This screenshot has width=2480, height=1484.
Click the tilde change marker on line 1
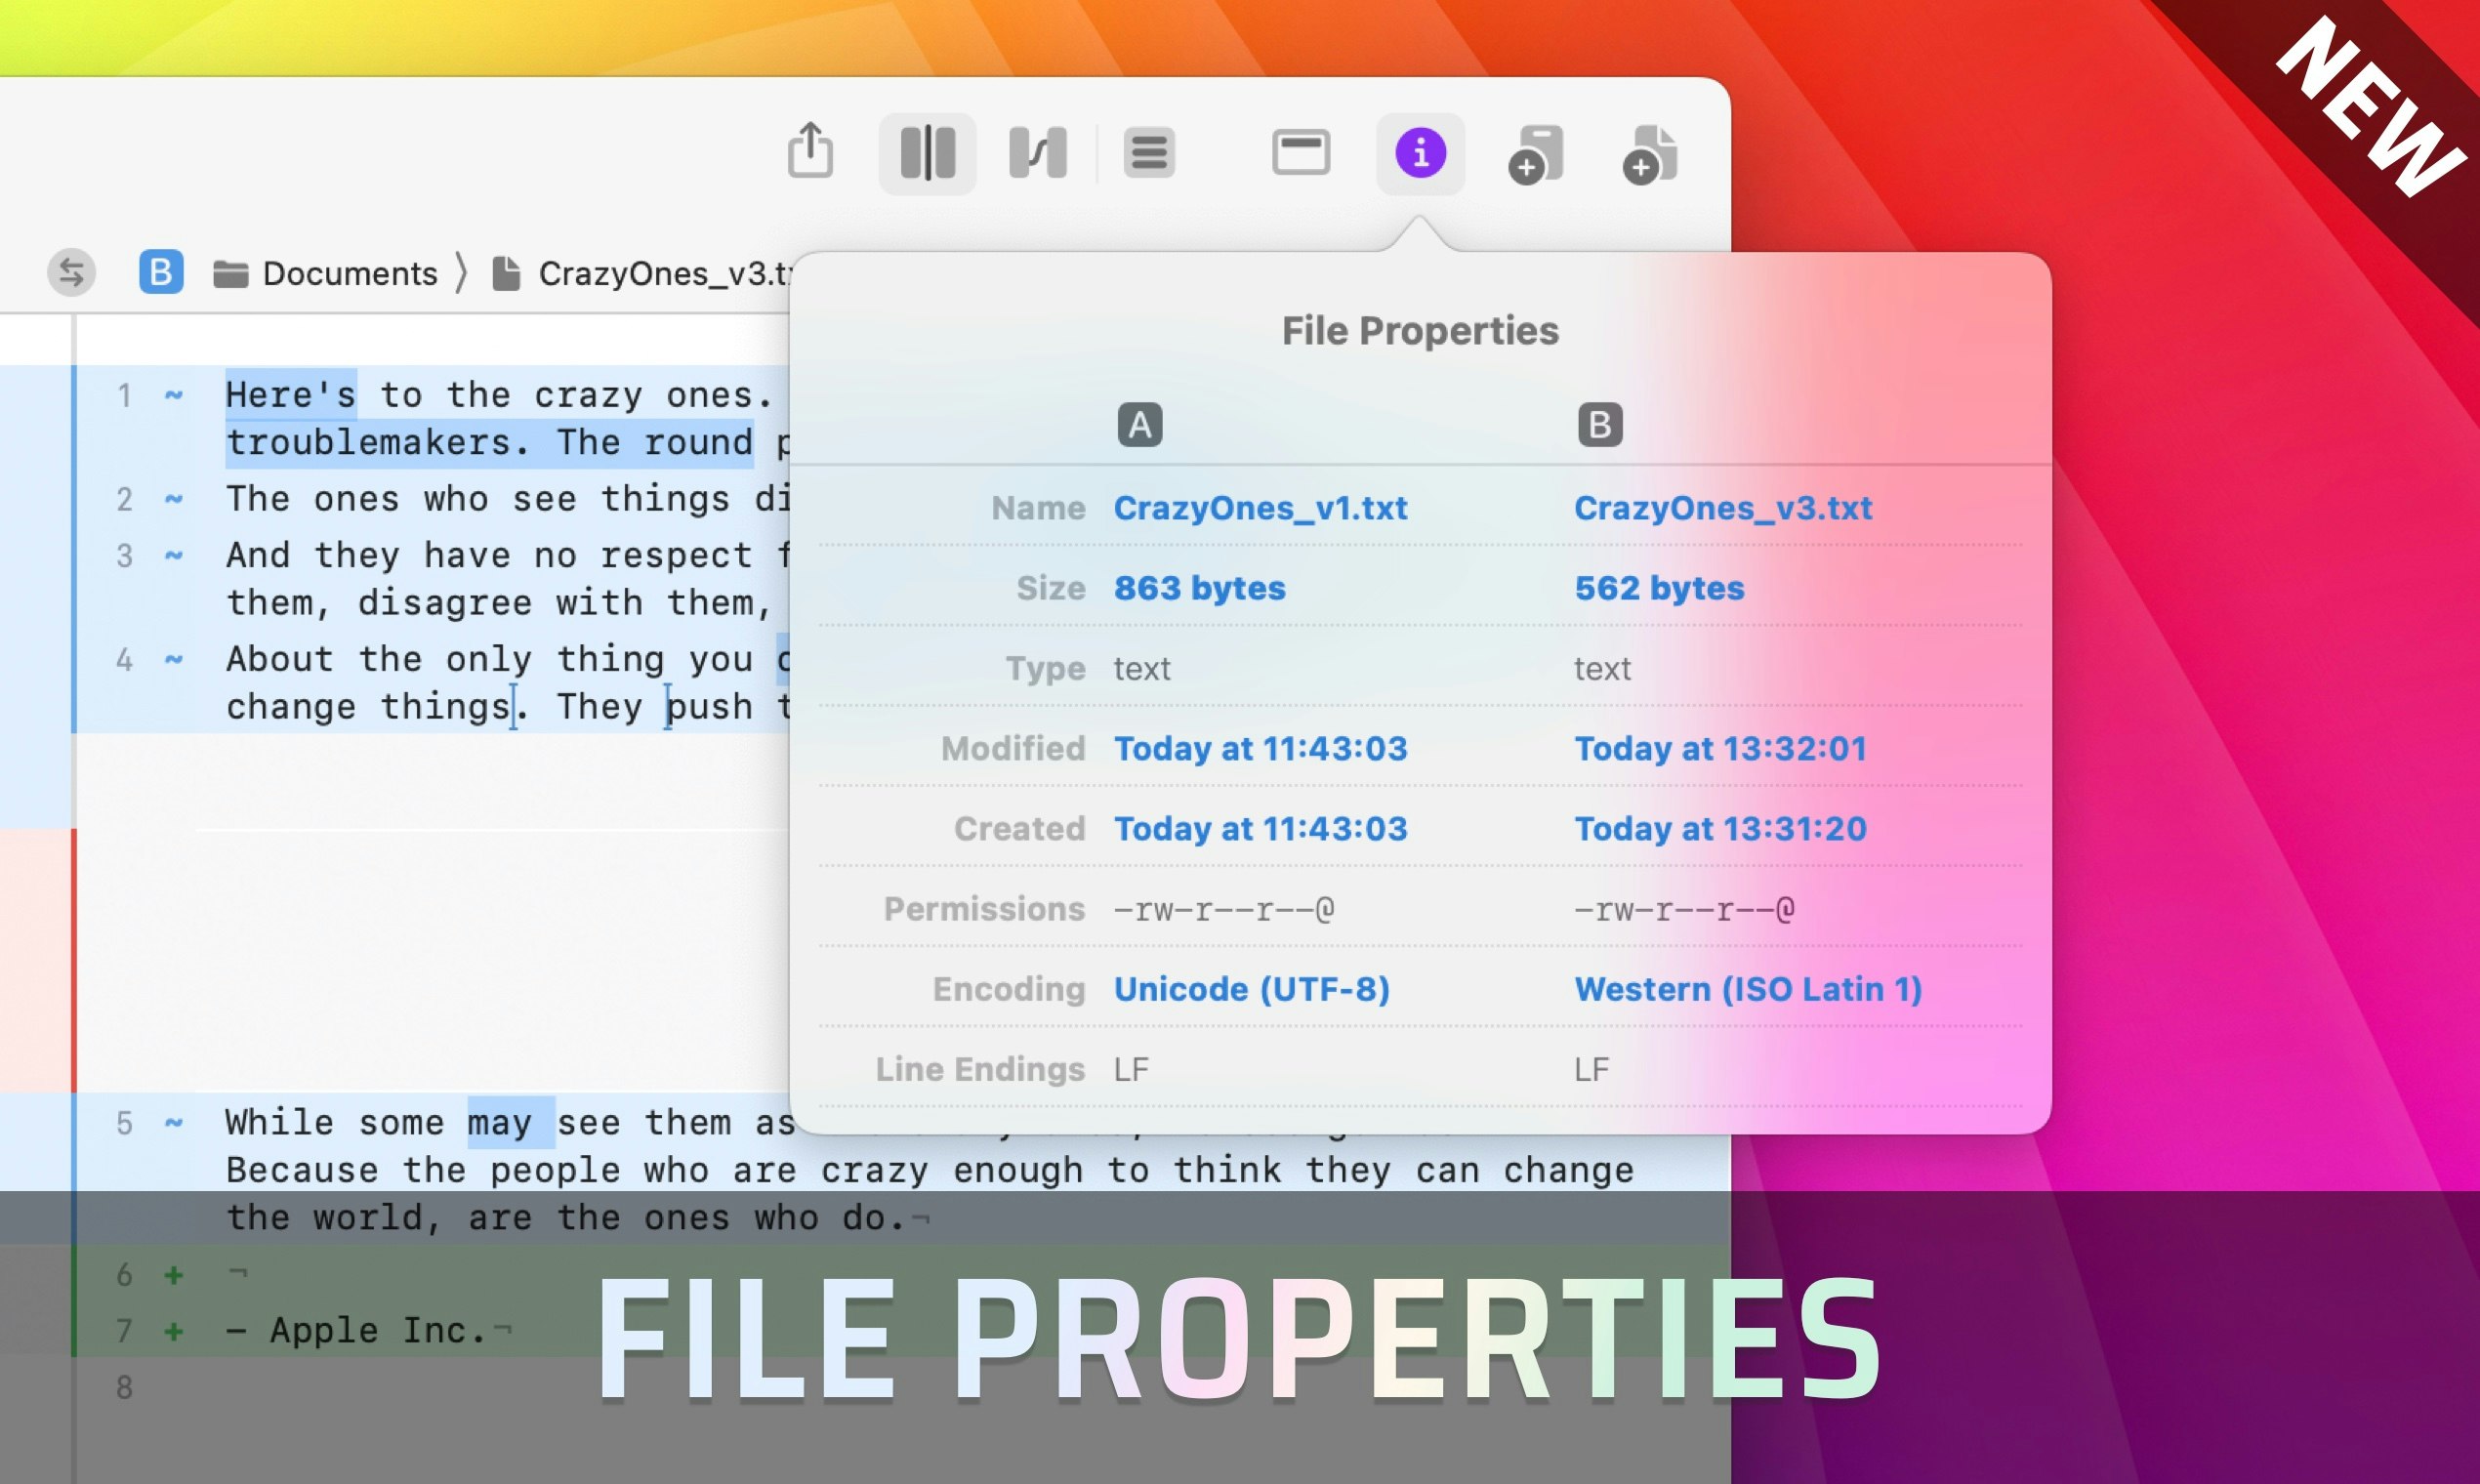click(173, 395)
